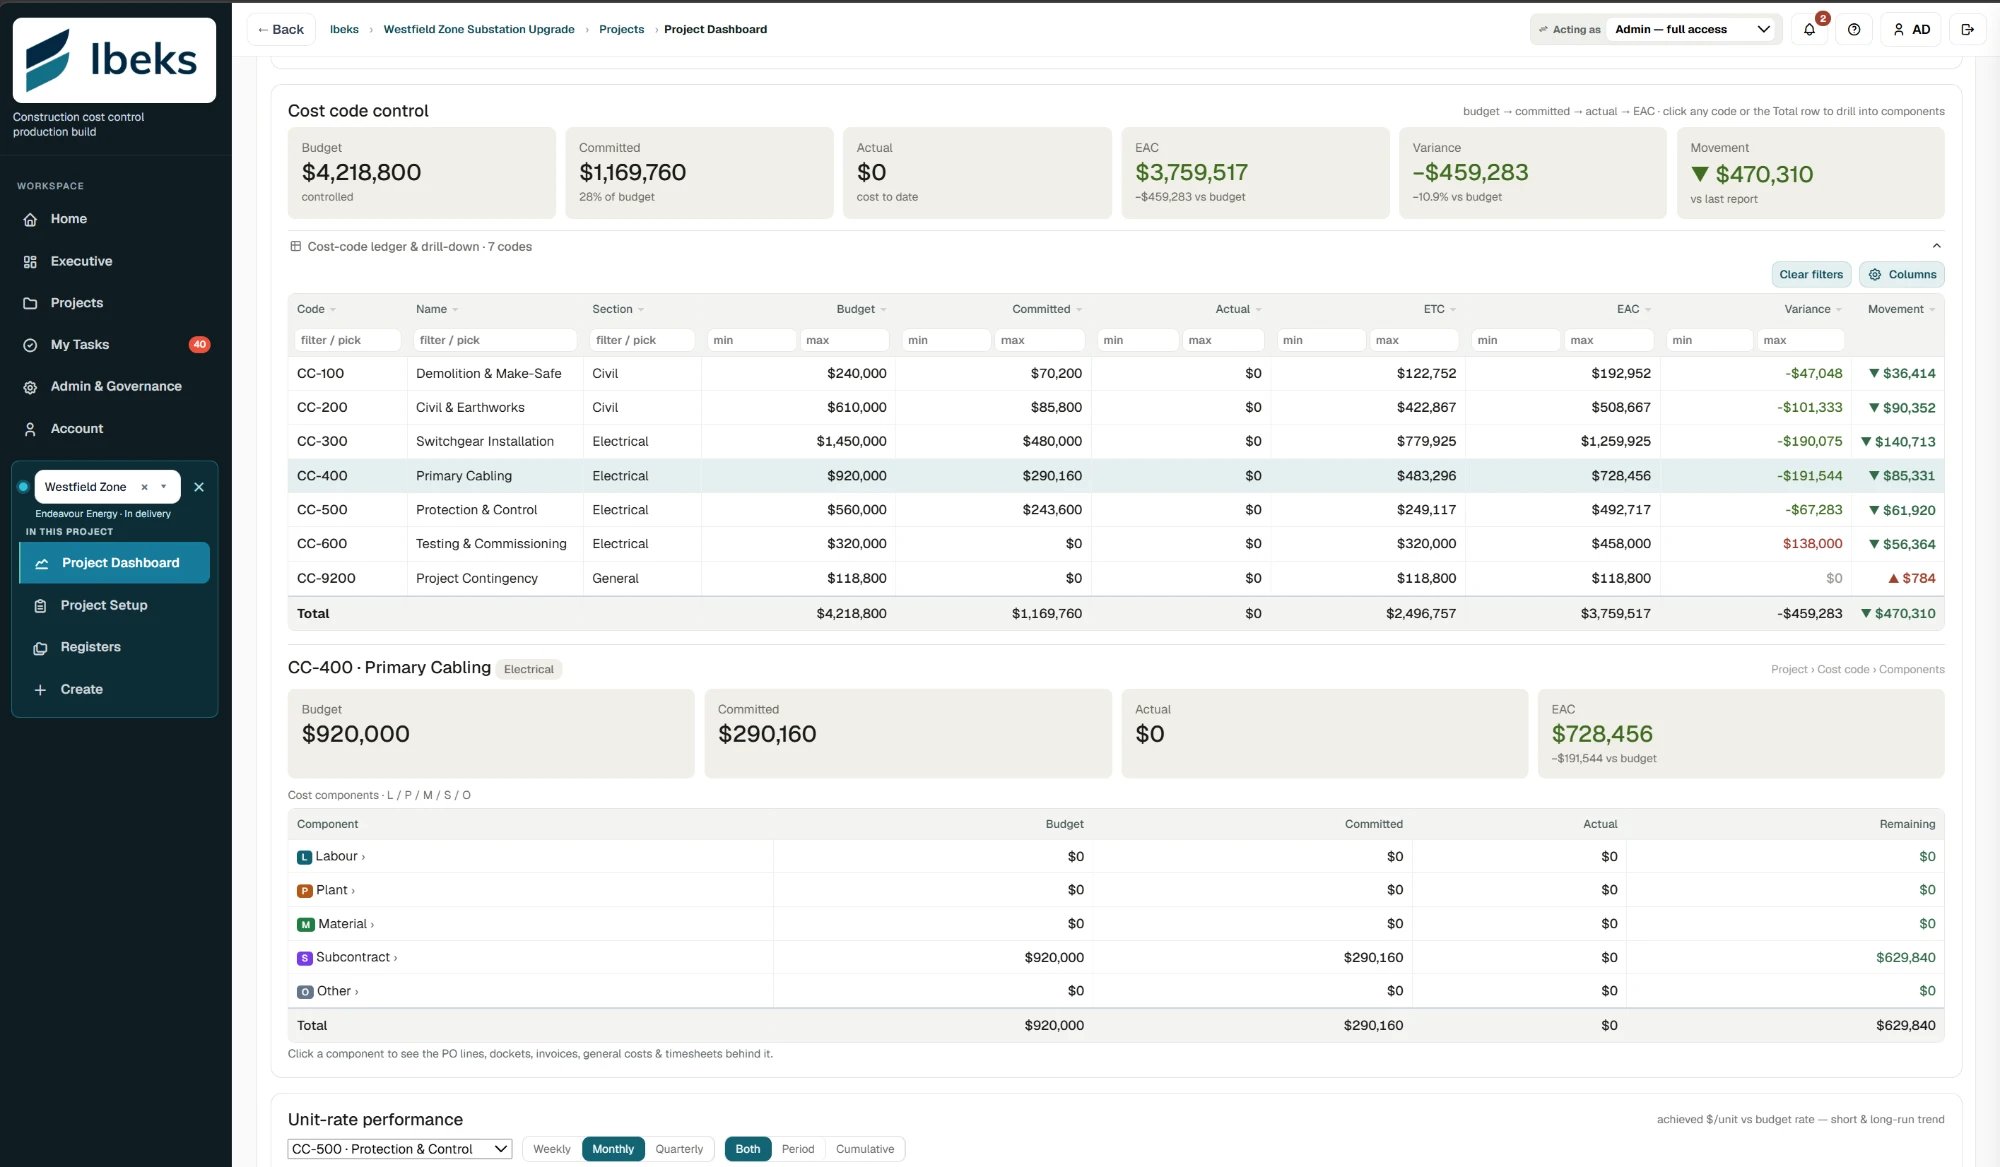
Task: Open Westfield Zone project selector dropdown arrow
Action: point(163,487)
